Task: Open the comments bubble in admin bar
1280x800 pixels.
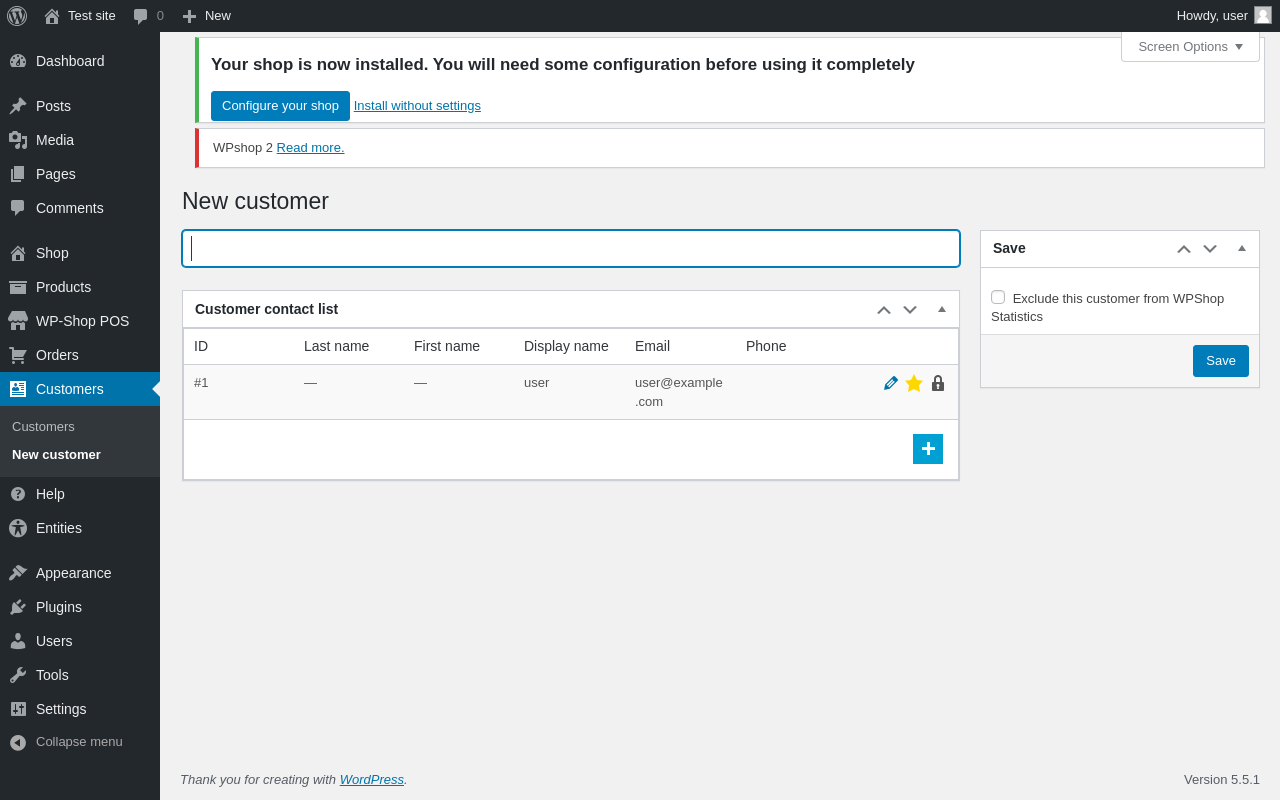Action: 148,16
